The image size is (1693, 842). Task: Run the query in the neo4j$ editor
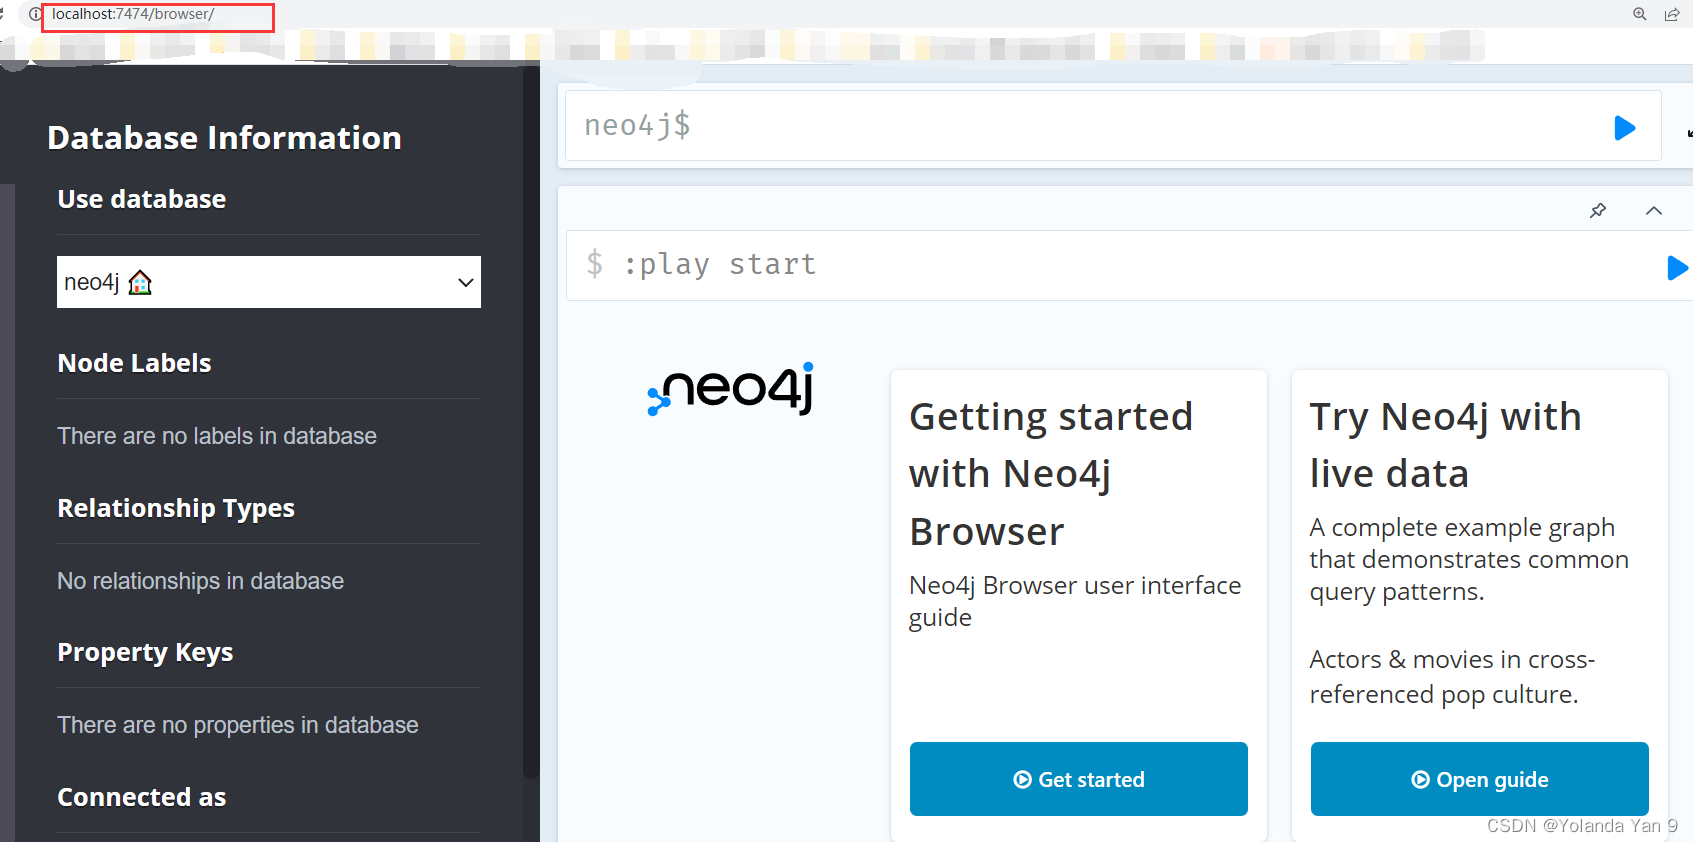tap(1625, 128)
